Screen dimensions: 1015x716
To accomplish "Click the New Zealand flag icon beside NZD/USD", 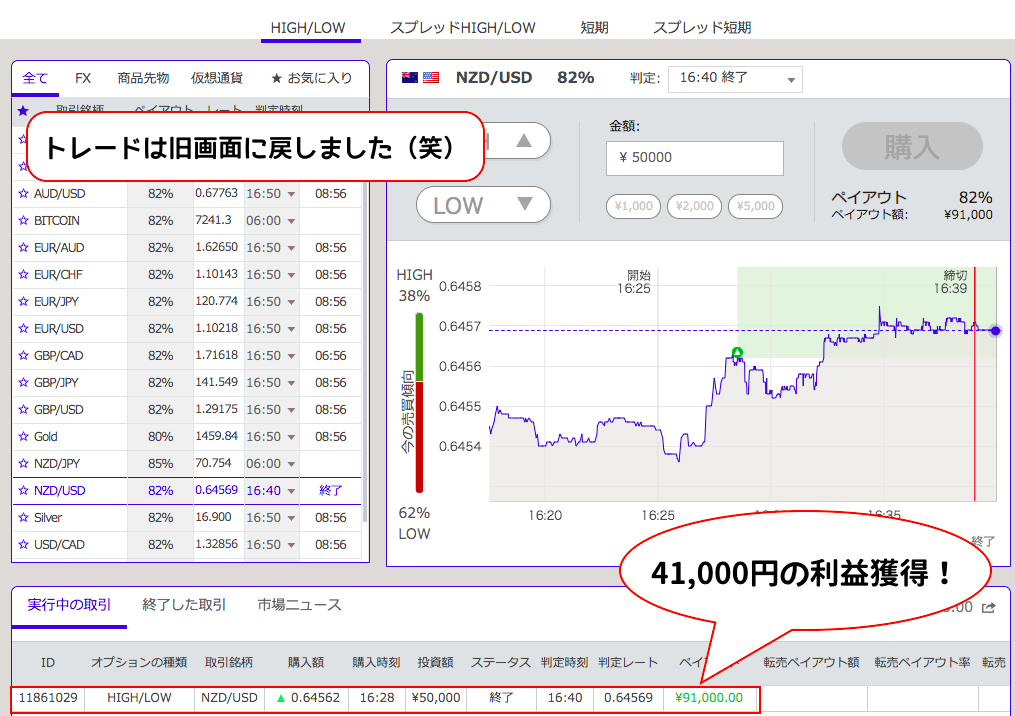I will coord(410,78).
